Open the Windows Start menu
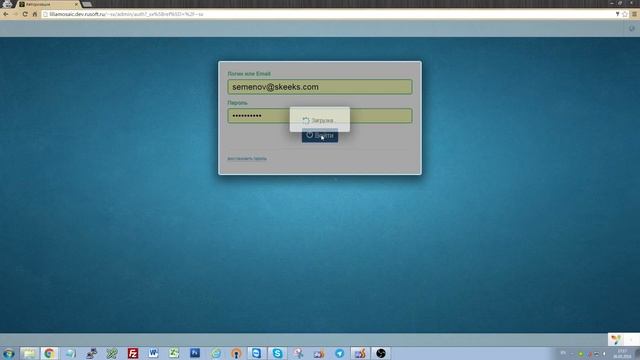Viewport: 640px width, 360px height. [x=9, y=353]
